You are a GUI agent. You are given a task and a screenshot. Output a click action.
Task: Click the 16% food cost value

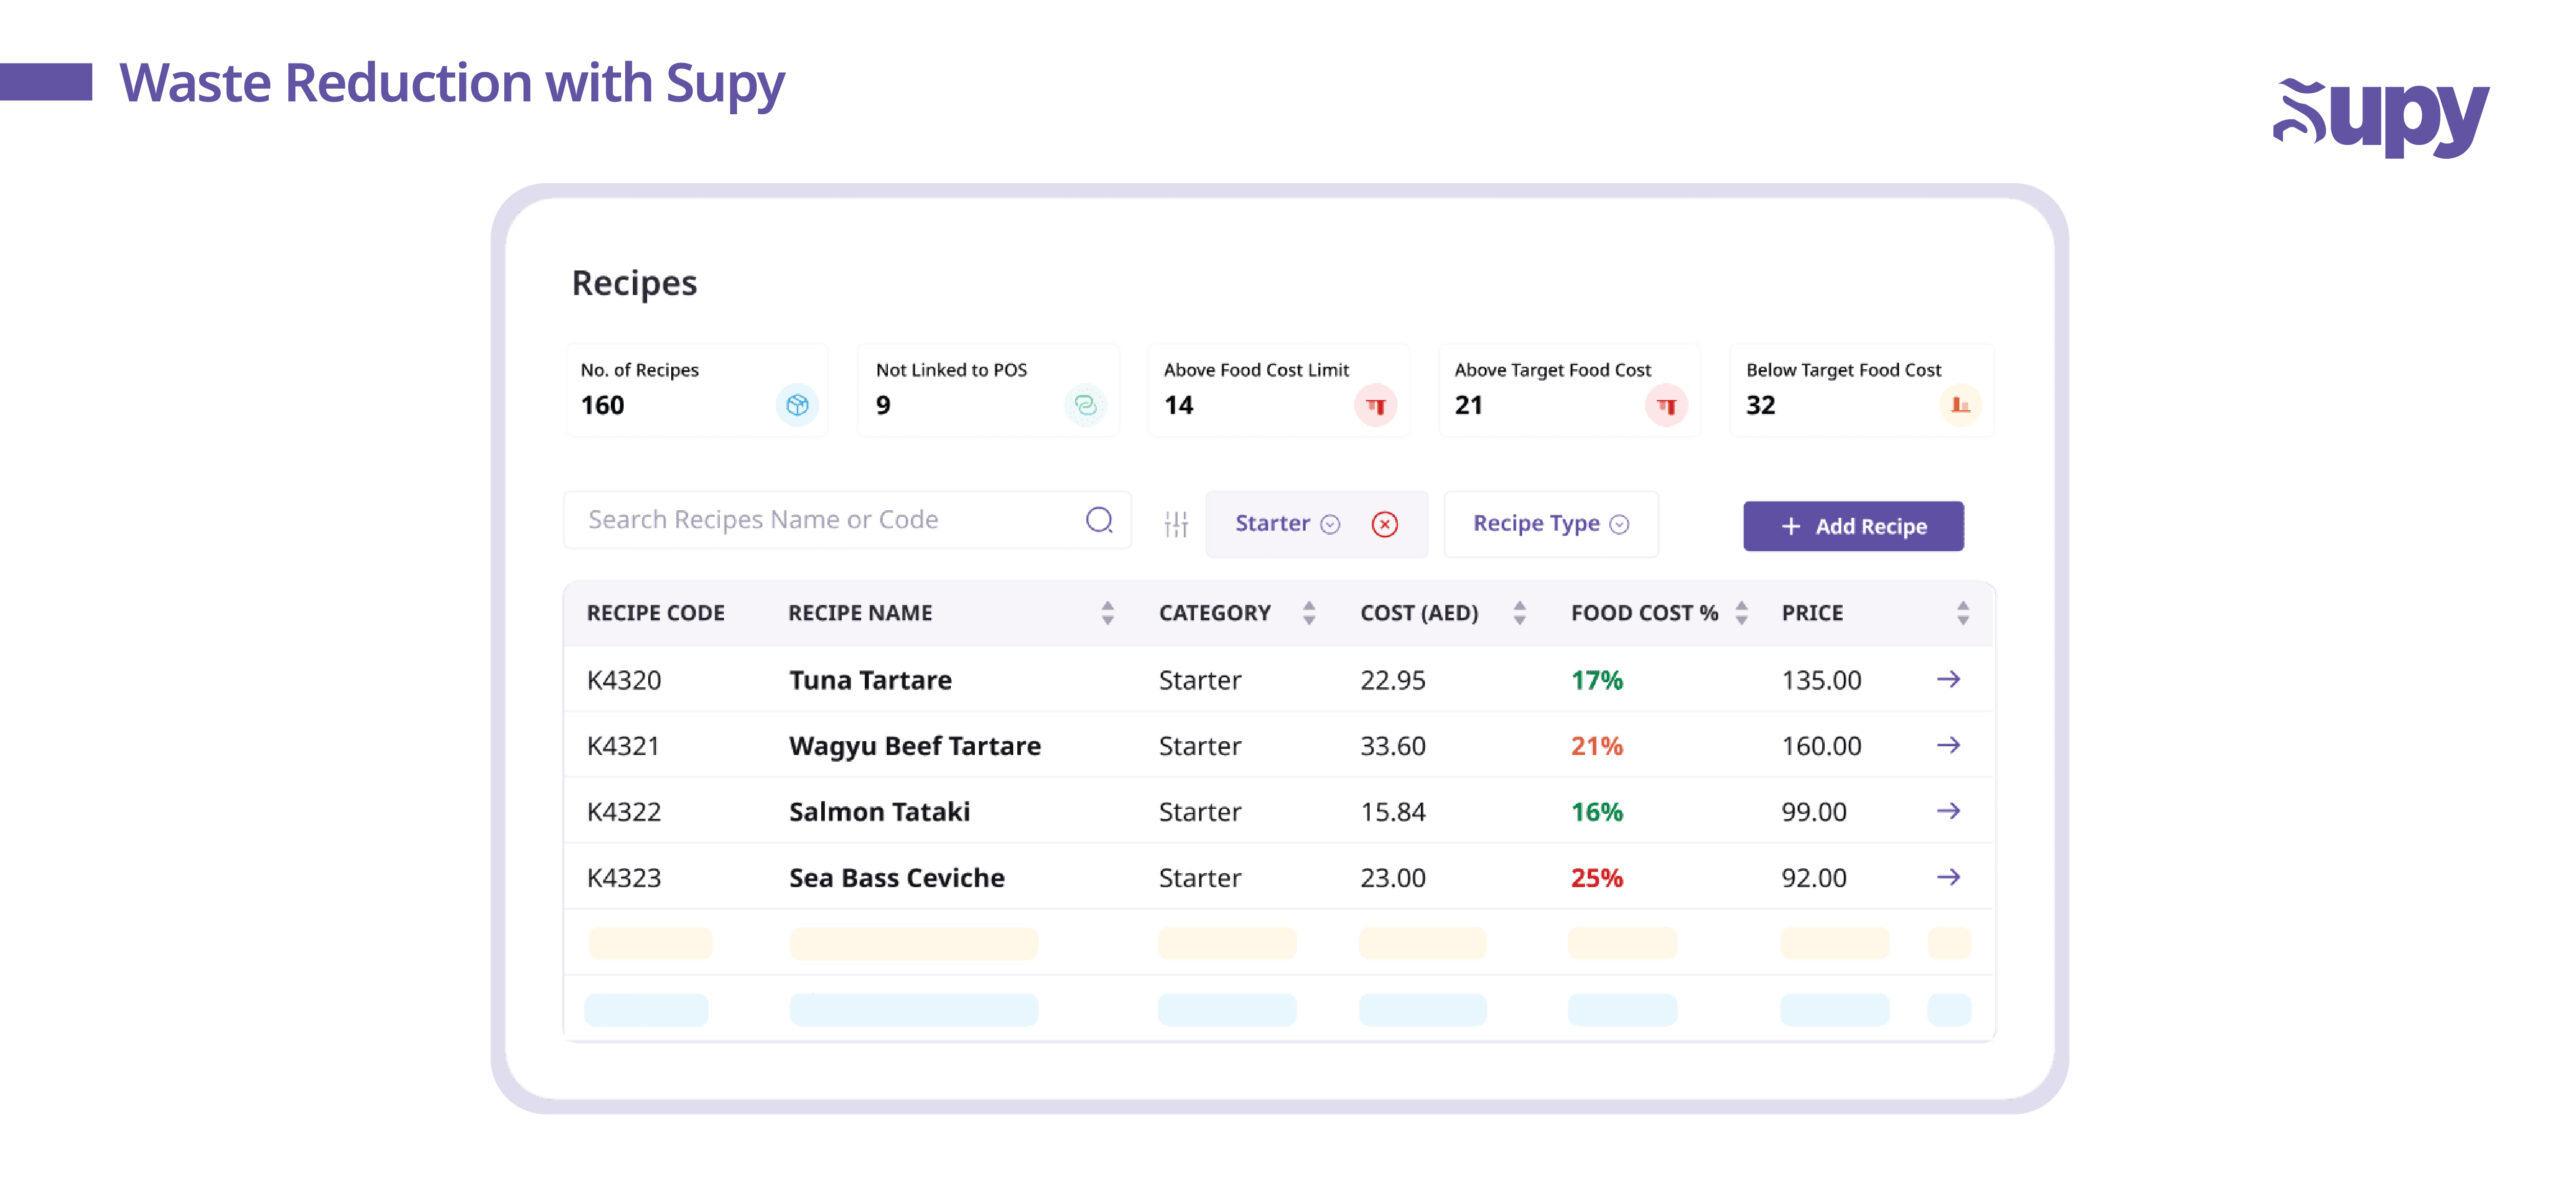pos(1597,812)
